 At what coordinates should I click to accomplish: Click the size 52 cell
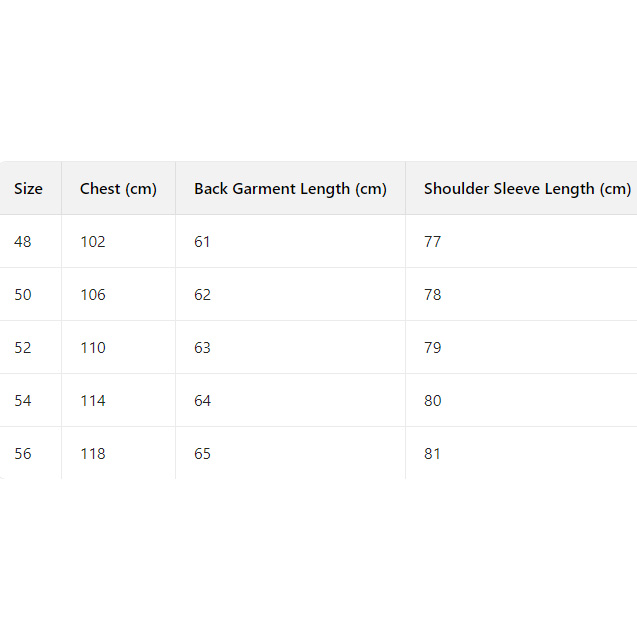coord(23,348)
